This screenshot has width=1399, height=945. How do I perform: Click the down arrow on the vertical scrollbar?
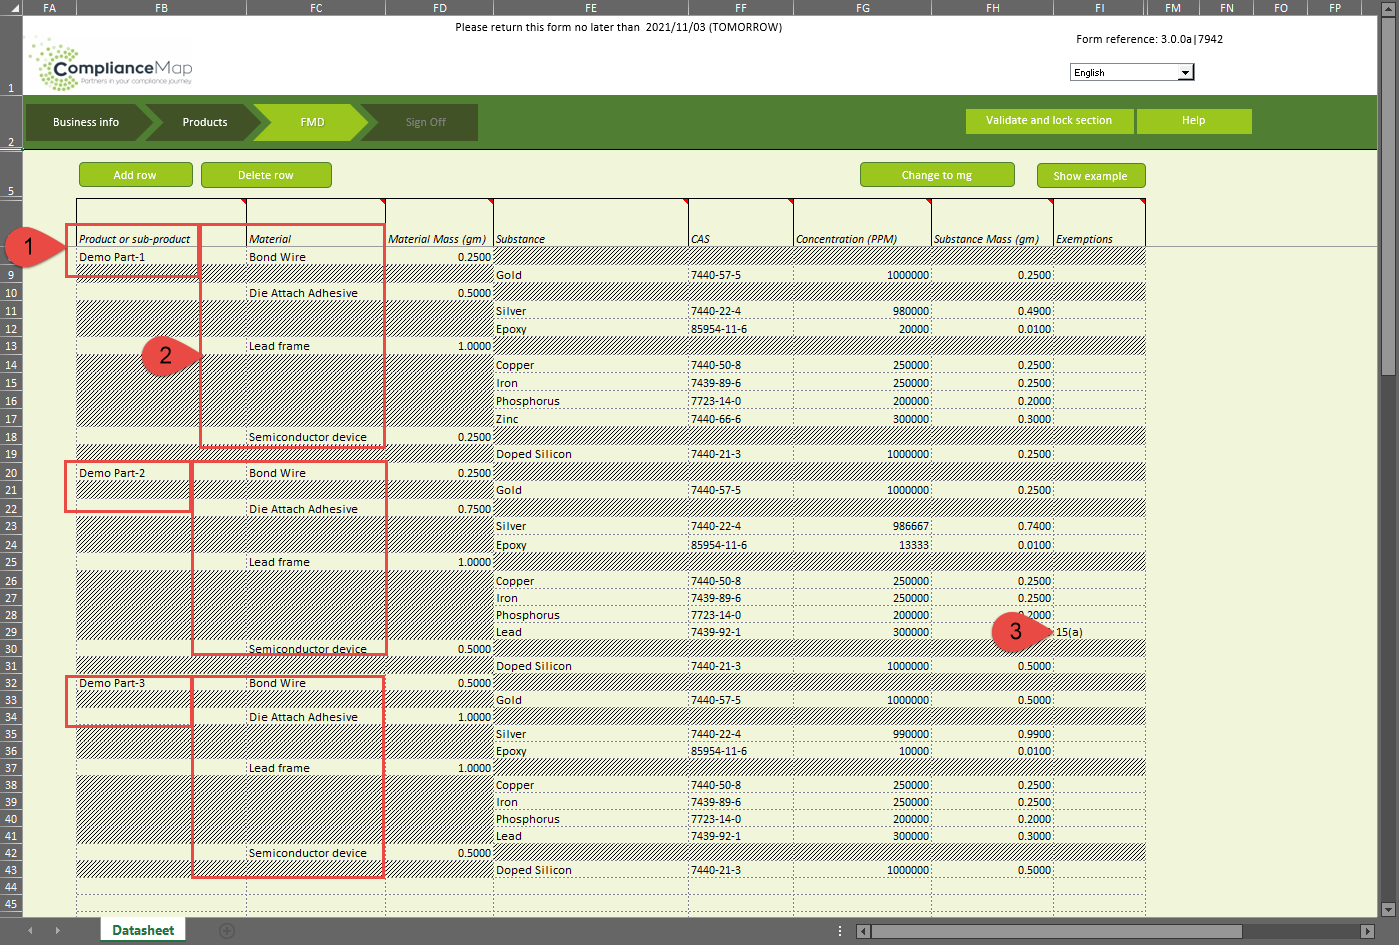1390,910
